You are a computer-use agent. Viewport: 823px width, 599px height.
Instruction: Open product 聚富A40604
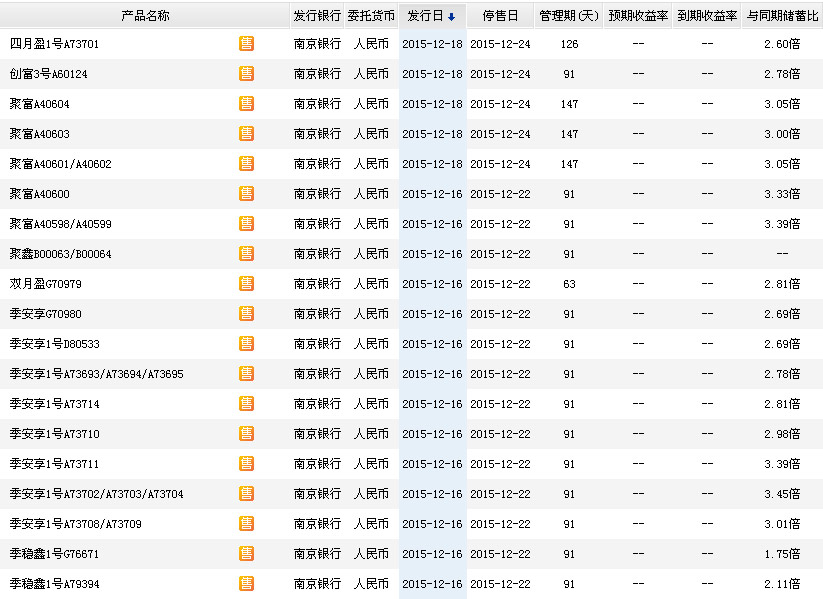point(39,104)
